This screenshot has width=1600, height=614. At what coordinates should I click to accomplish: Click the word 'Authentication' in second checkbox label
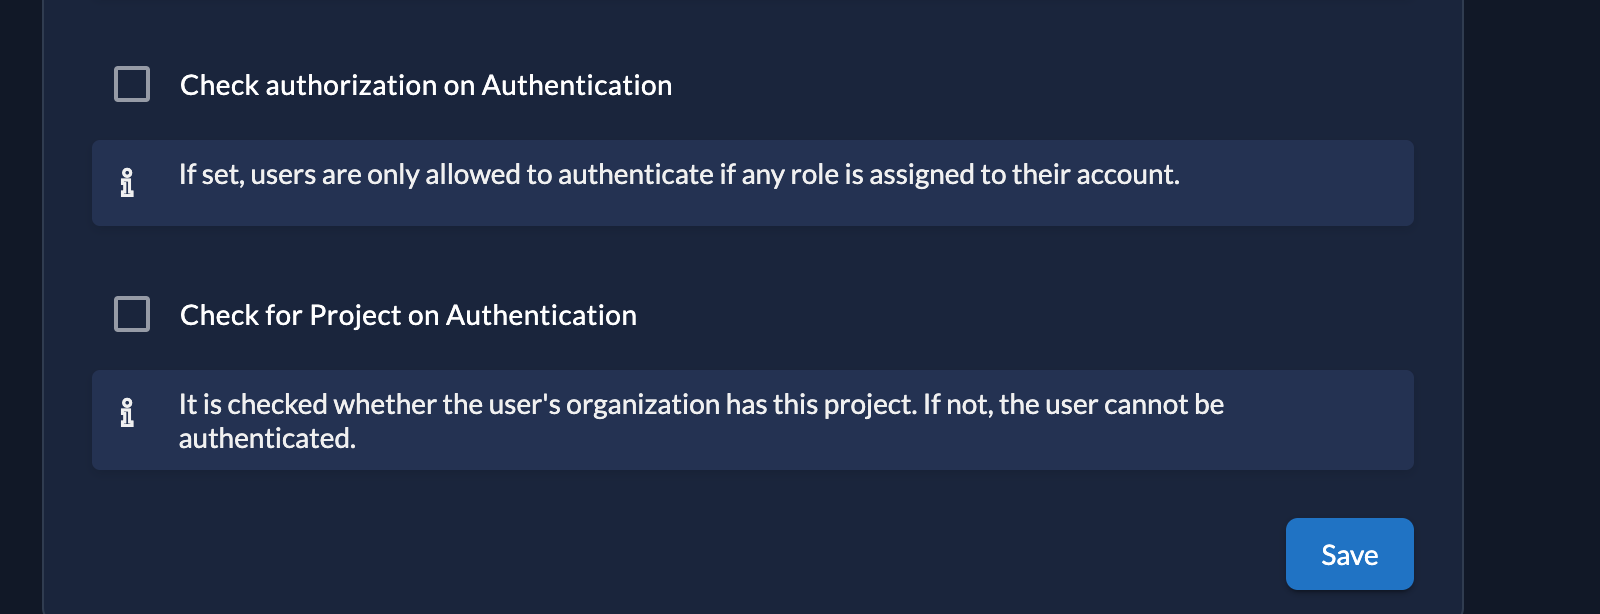point(541,315)
